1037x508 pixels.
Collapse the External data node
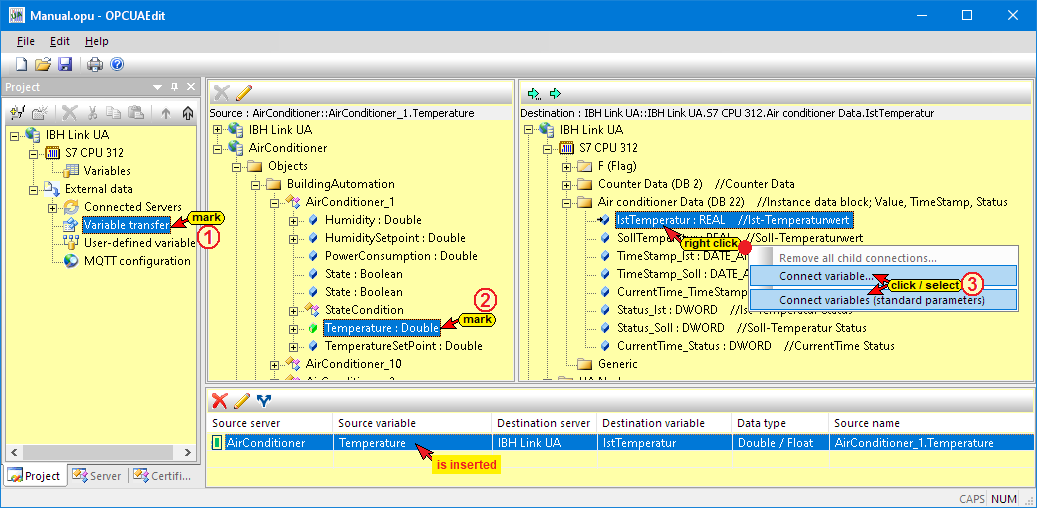(x=33, y=189)
